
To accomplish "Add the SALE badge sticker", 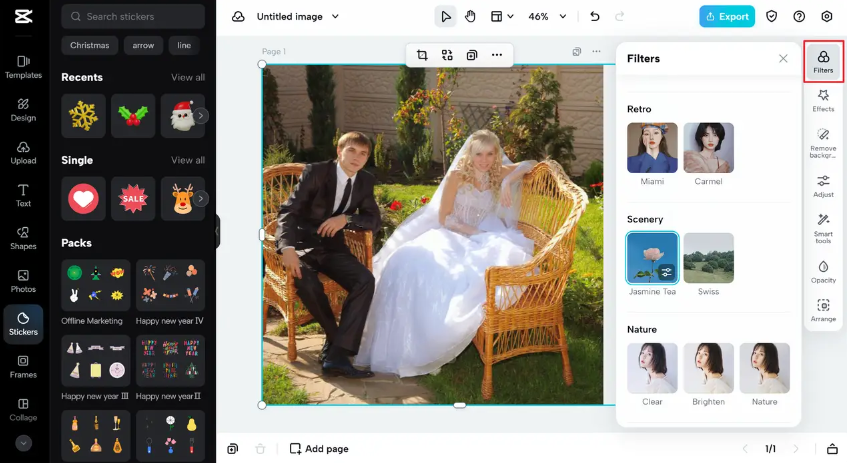I will [133, 199].
